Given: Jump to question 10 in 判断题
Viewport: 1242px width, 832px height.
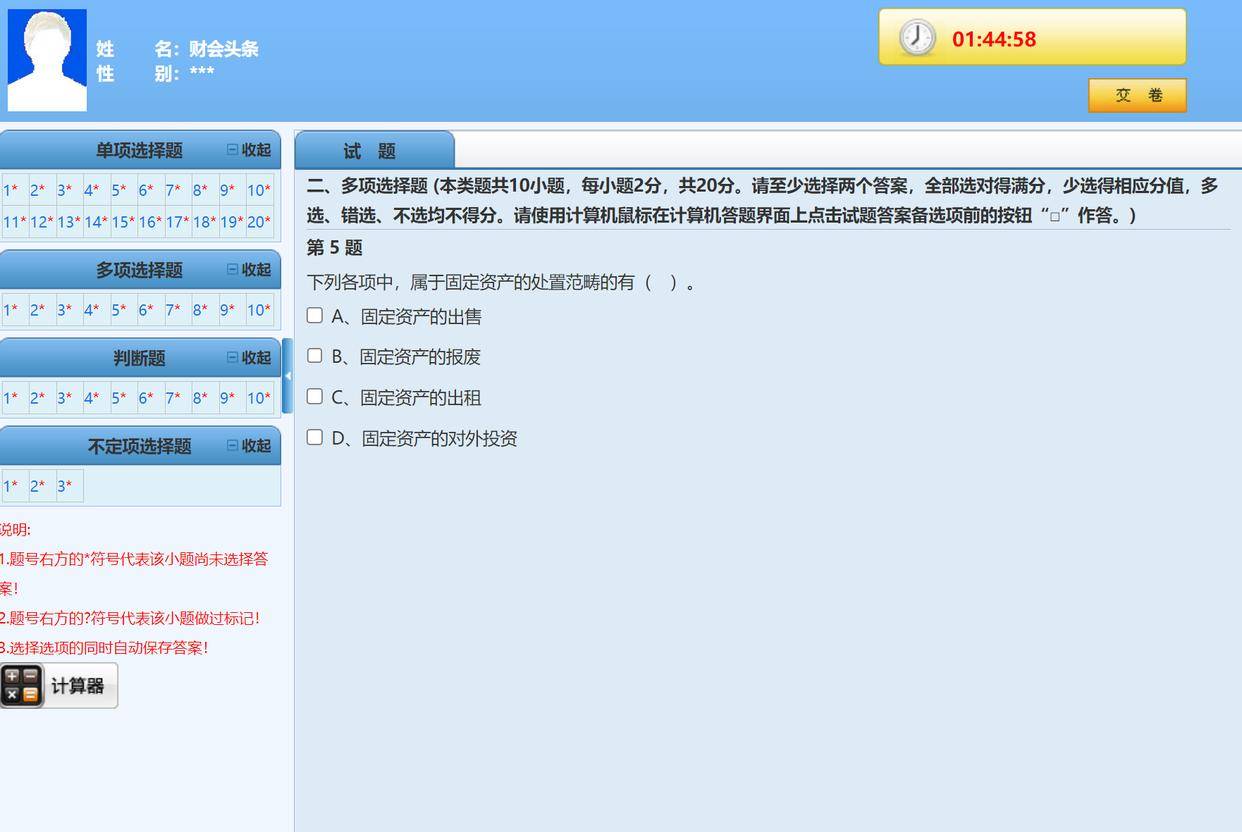Looking at the screenshot, I should (259, 398).
